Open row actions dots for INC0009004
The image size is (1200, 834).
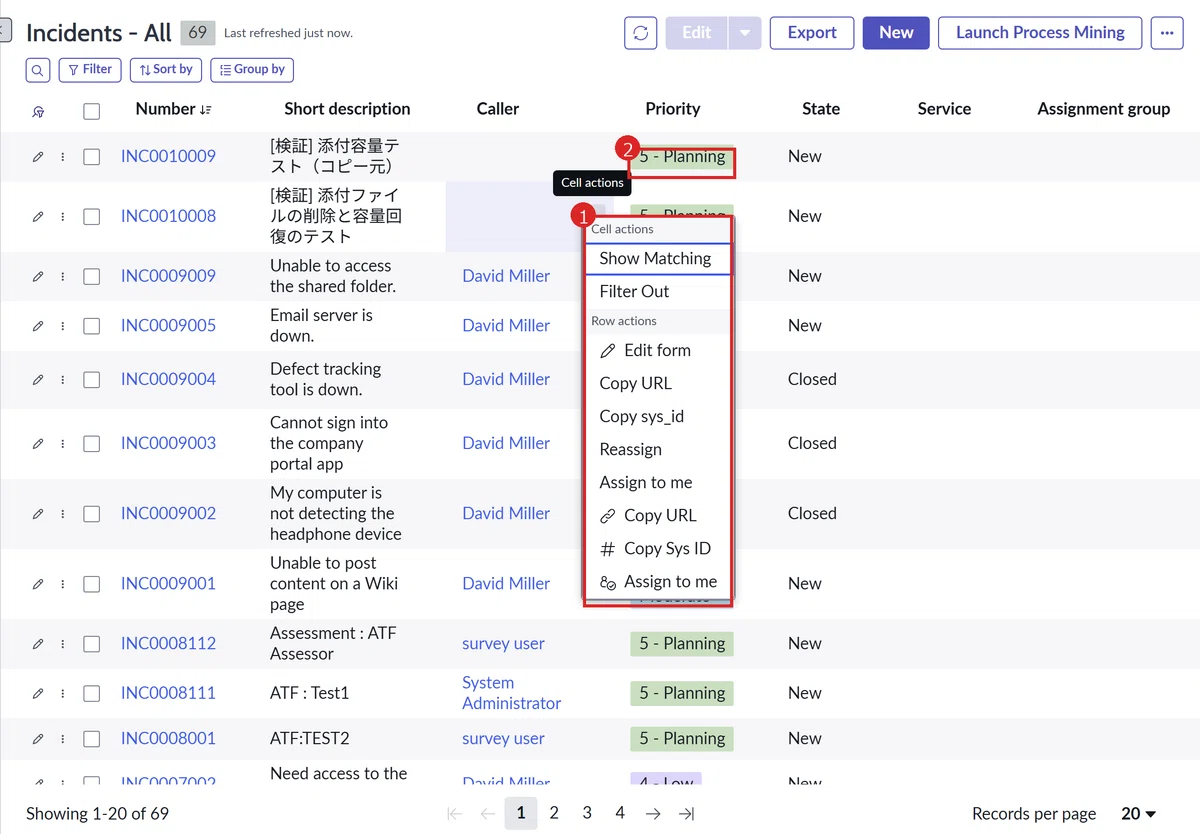pos(63,380)
